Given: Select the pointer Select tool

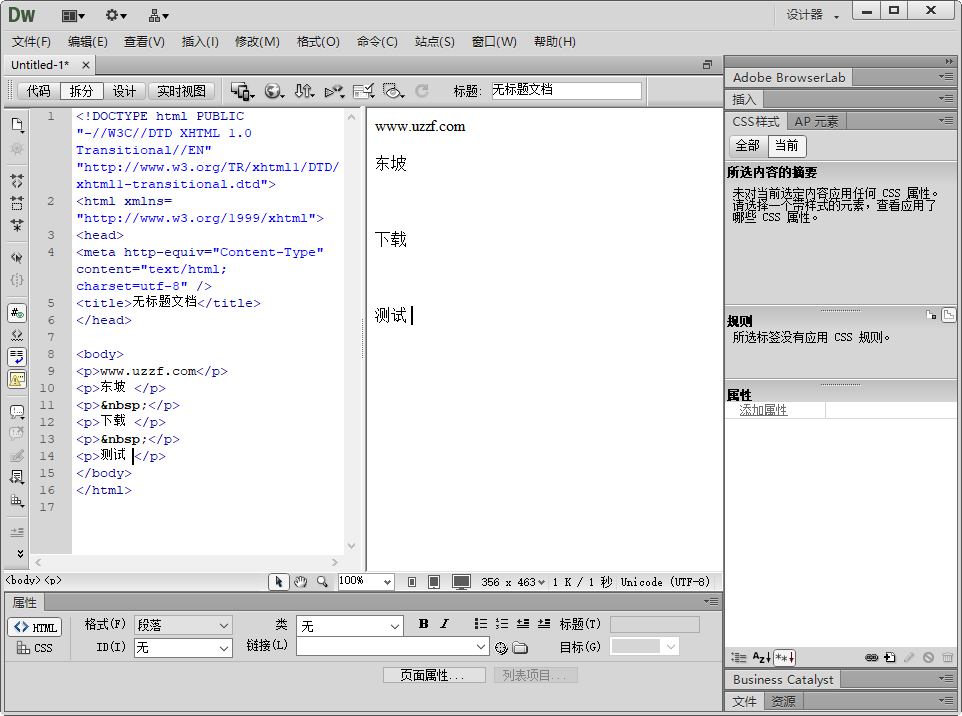Looking at the screenshot, I should (279, 582).
